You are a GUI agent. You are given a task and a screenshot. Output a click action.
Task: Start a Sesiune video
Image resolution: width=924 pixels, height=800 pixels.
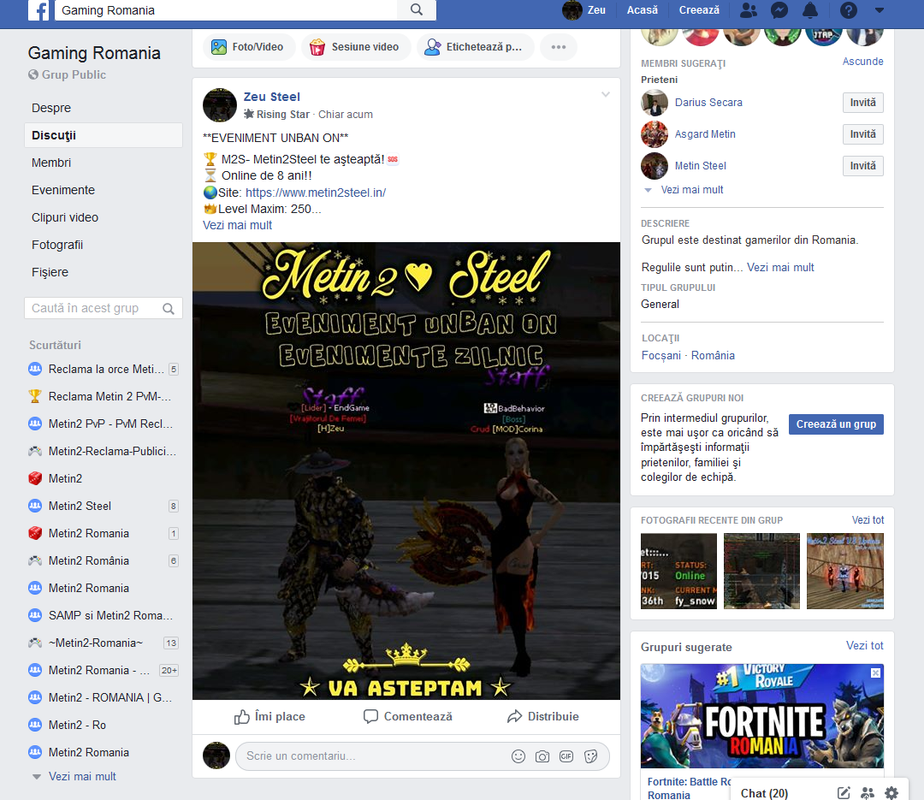coord(355,47)
